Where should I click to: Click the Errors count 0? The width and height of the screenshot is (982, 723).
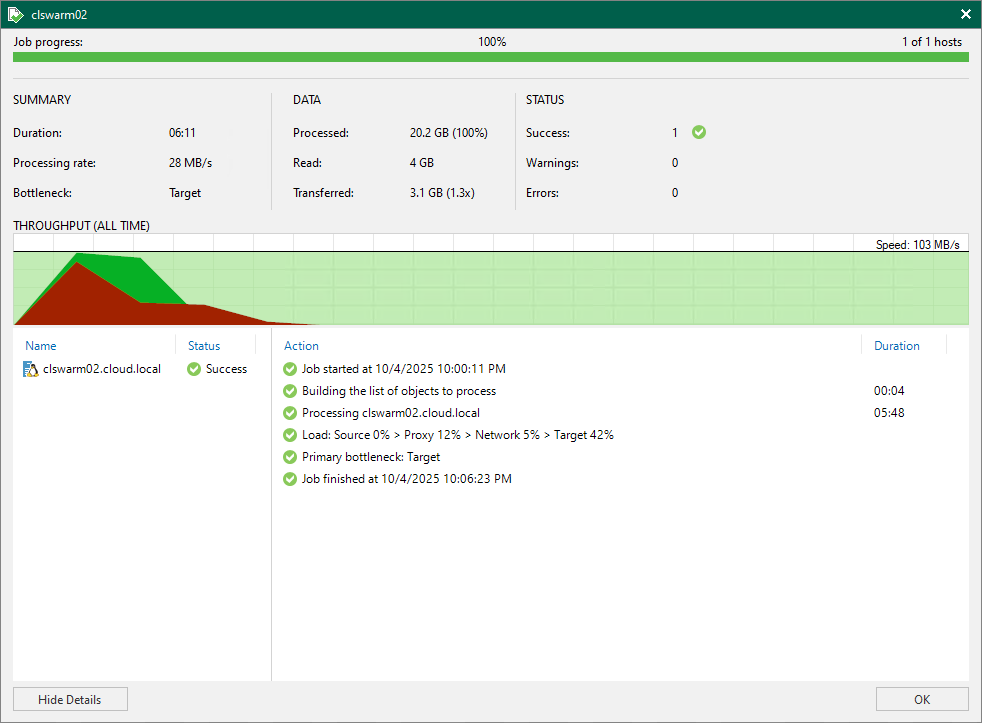(x=675, y=193)
